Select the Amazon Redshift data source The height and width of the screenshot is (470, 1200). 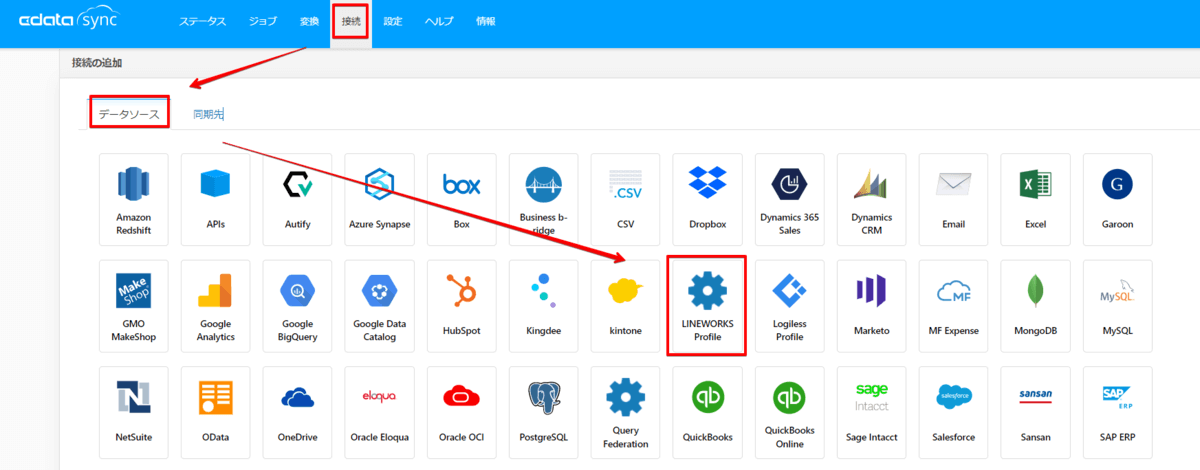click(x=134, y=198)
